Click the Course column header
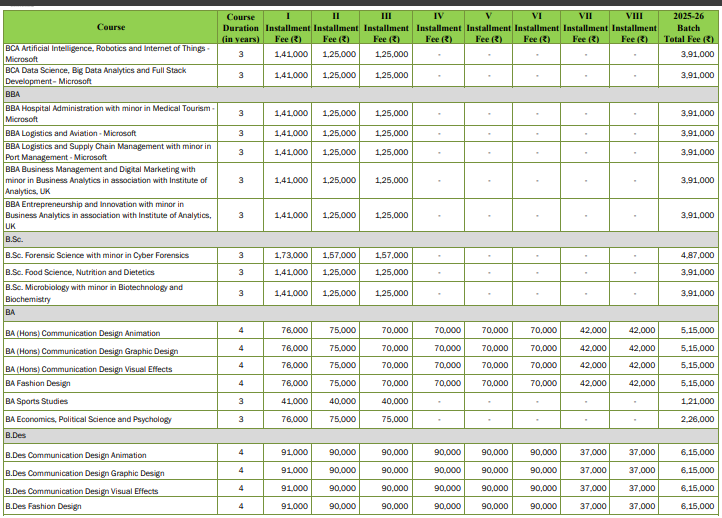Image resolution: width=722 pixels, height=518 pixels. click(x=111, y=27)
